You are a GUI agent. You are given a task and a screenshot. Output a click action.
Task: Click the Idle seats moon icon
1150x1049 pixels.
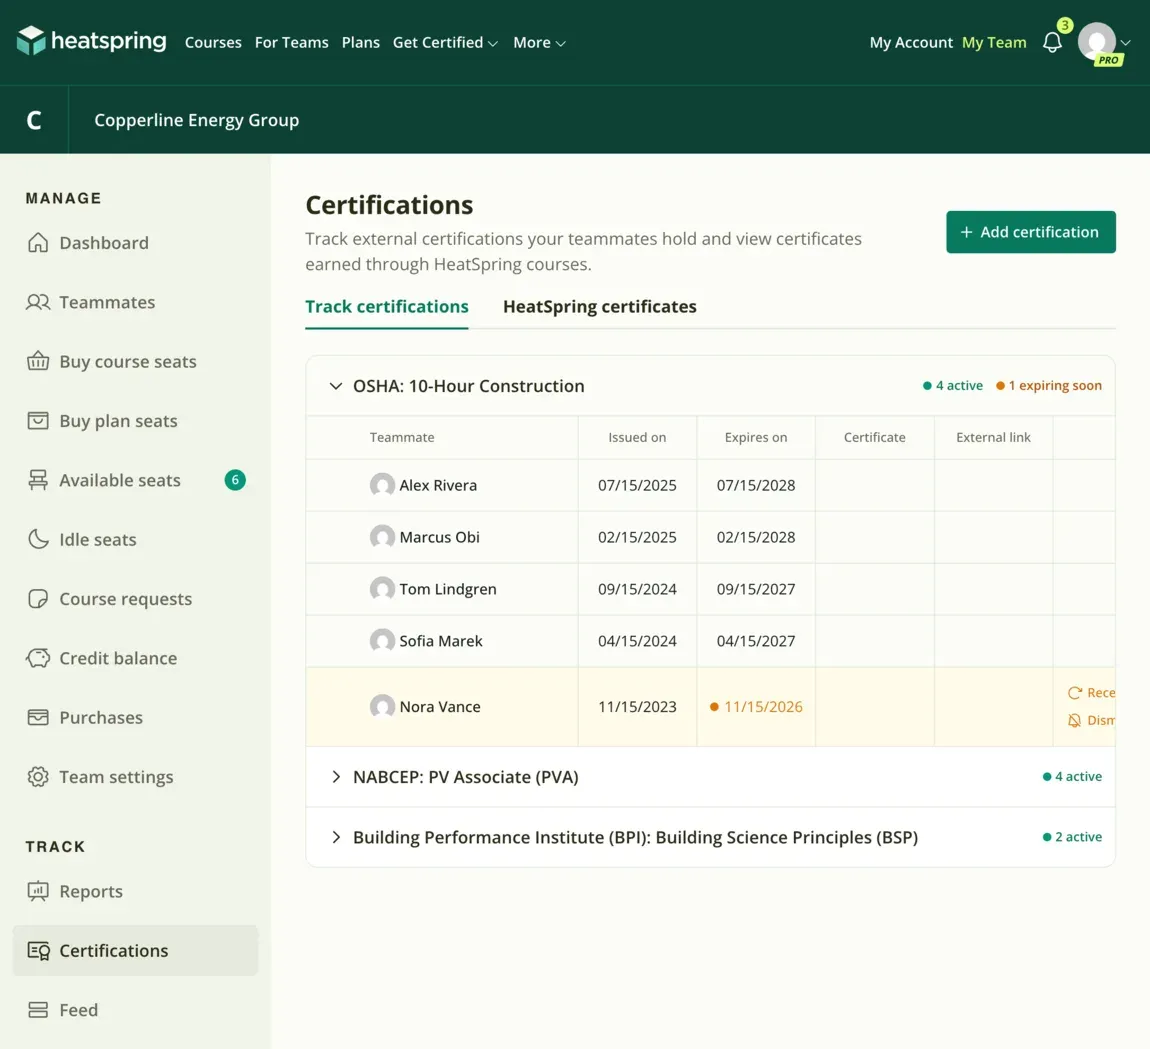[x=38, y=539]
